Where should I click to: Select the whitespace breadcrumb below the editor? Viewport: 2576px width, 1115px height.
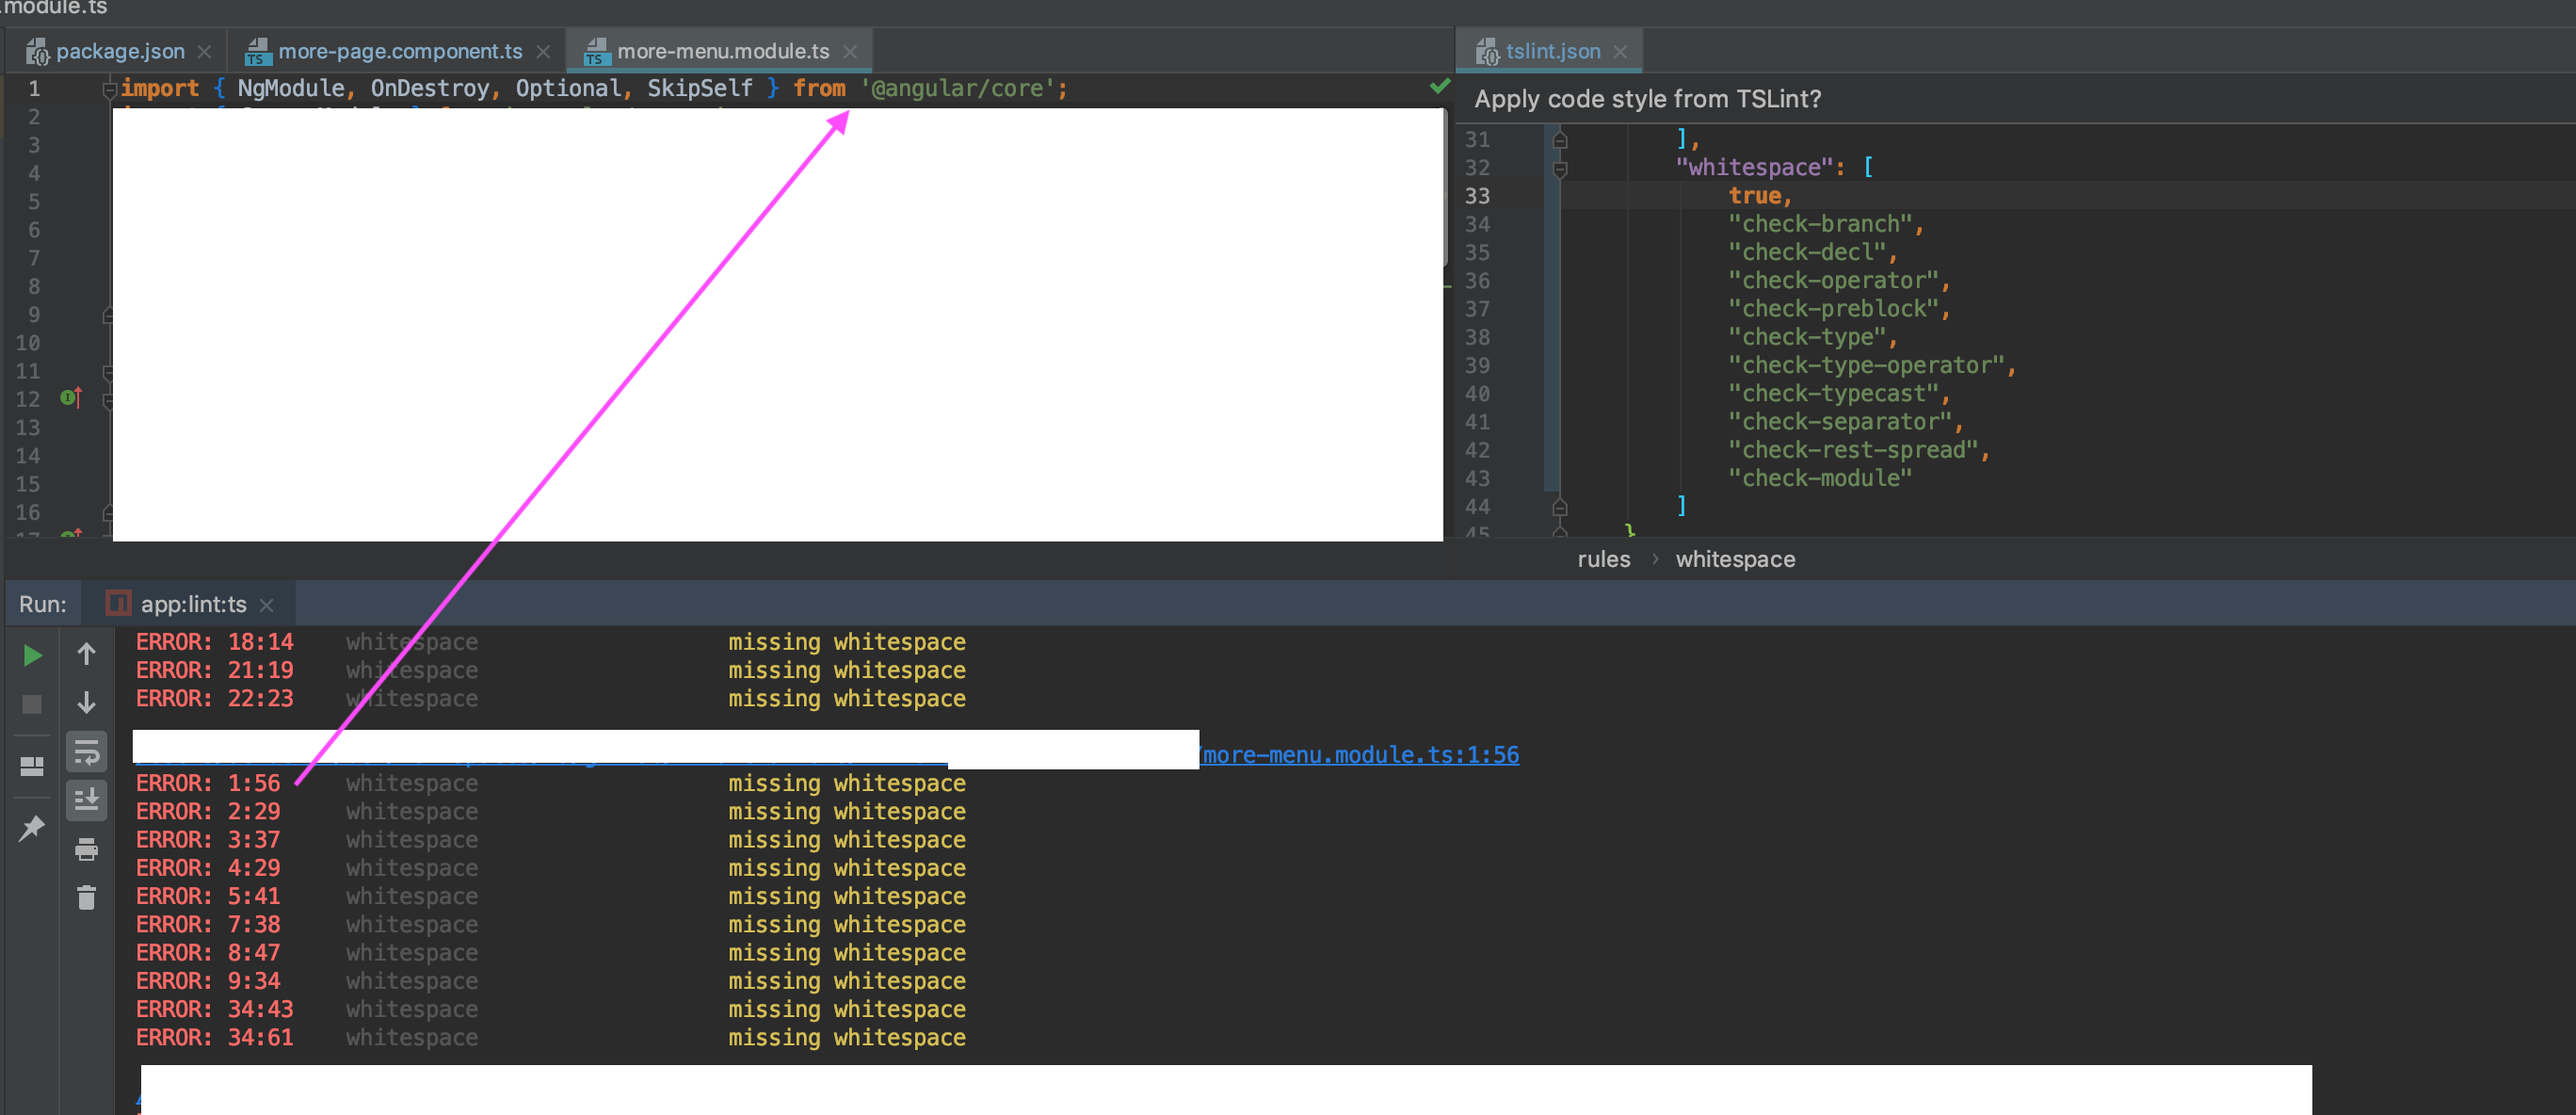pos(1733,559)
